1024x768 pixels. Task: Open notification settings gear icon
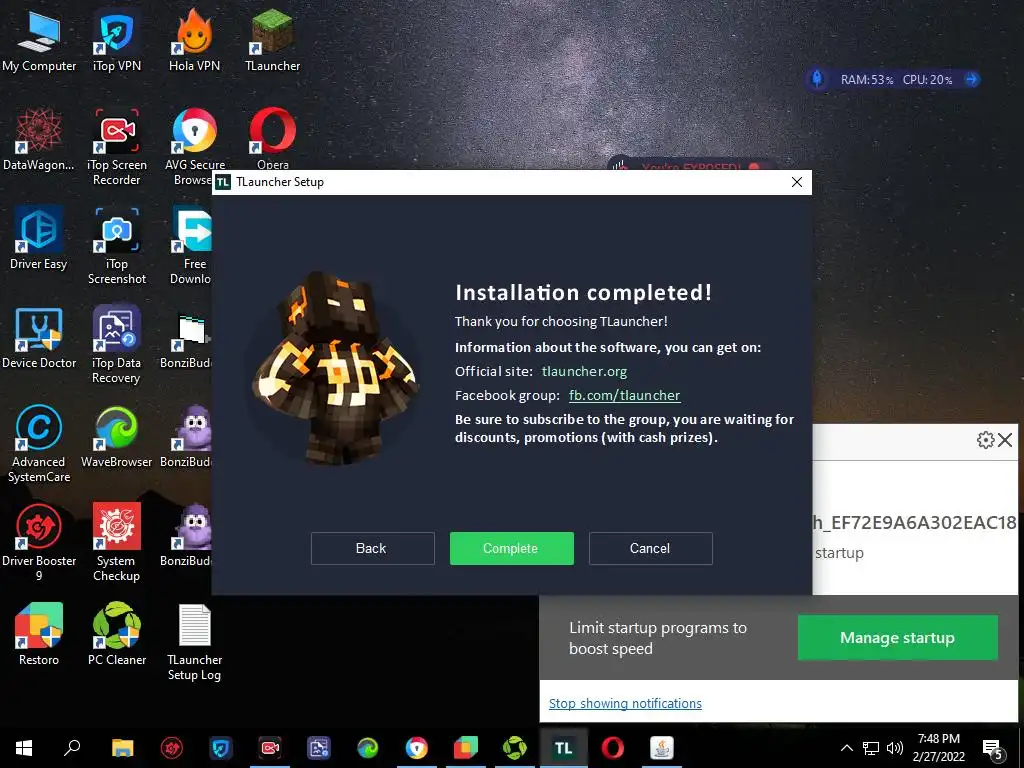click(x=985, y=440)
